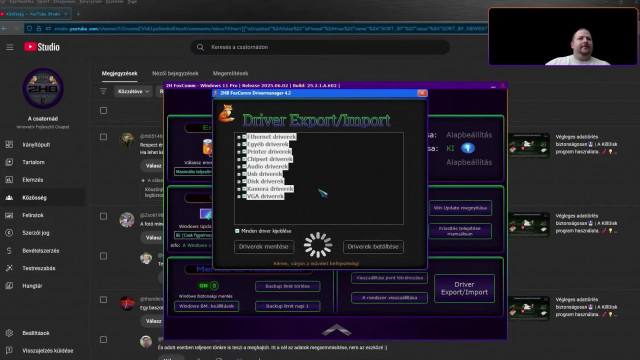
Task: Uncheck the Audio driverek checkbox
Action: (244, 167)
